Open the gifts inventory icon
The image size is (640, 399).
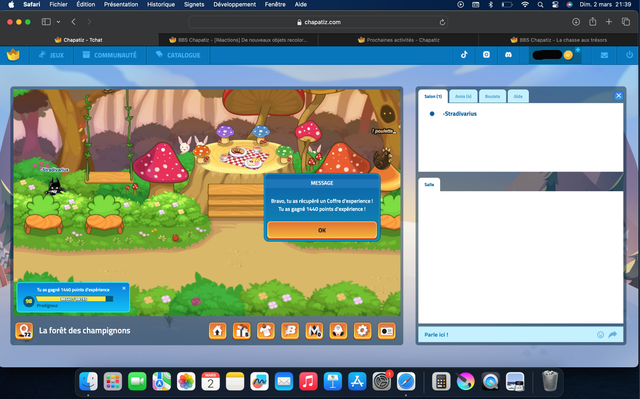pyautogui.click(x=242, y=331)
